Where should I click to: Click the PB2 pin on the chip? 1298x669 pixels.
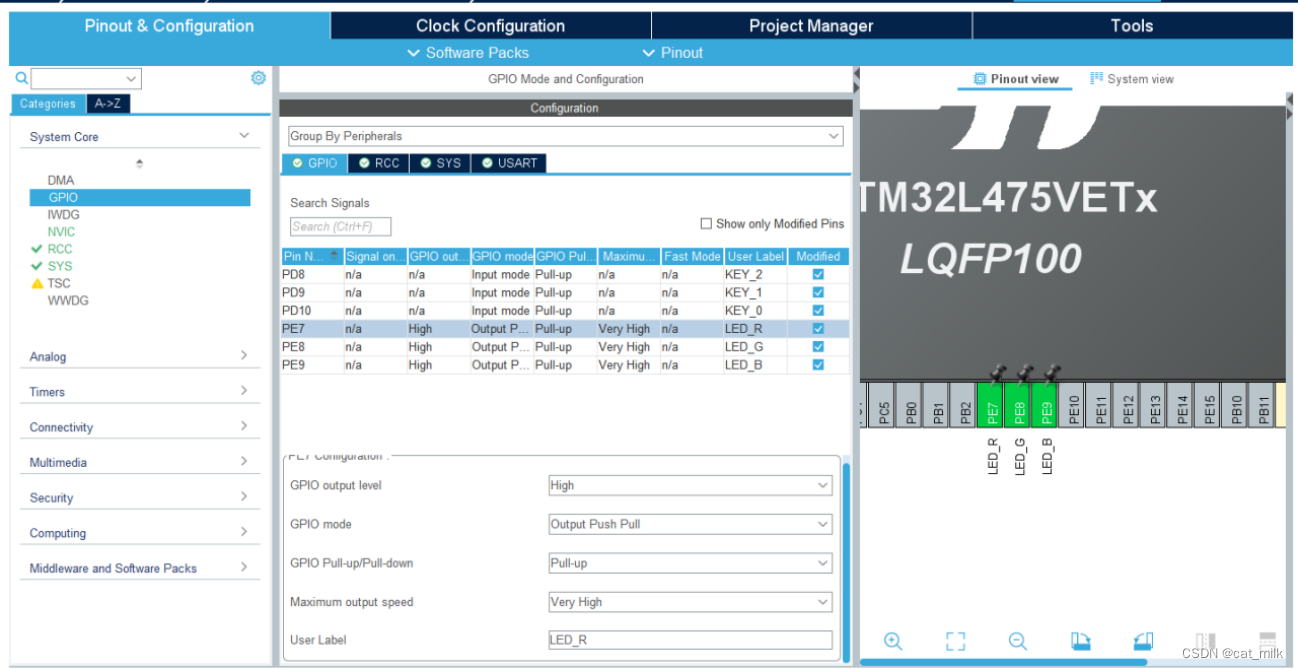pos(964,407)
